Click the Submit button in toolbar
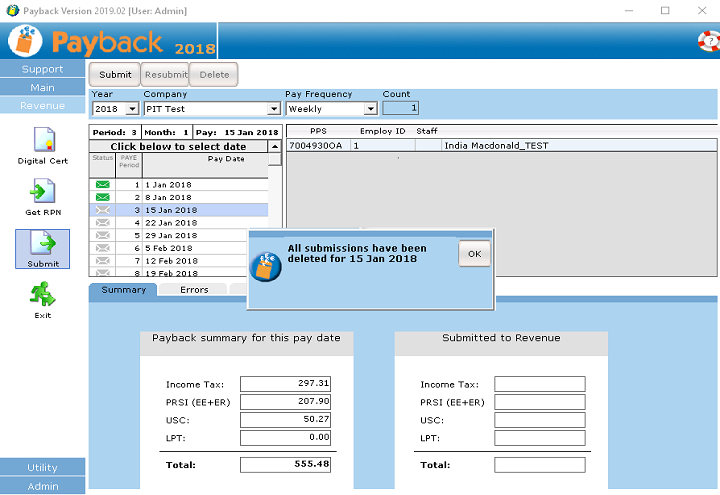Image resolution: width=720 pixels, height=495 pixels. point(115,74)
